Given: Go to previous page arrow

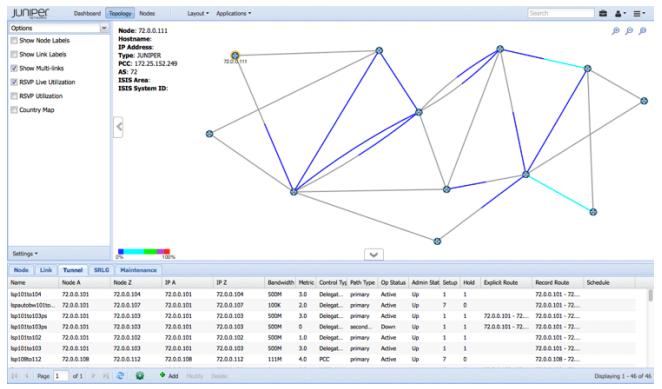Looking at the screenshot, I should point(27,375).
